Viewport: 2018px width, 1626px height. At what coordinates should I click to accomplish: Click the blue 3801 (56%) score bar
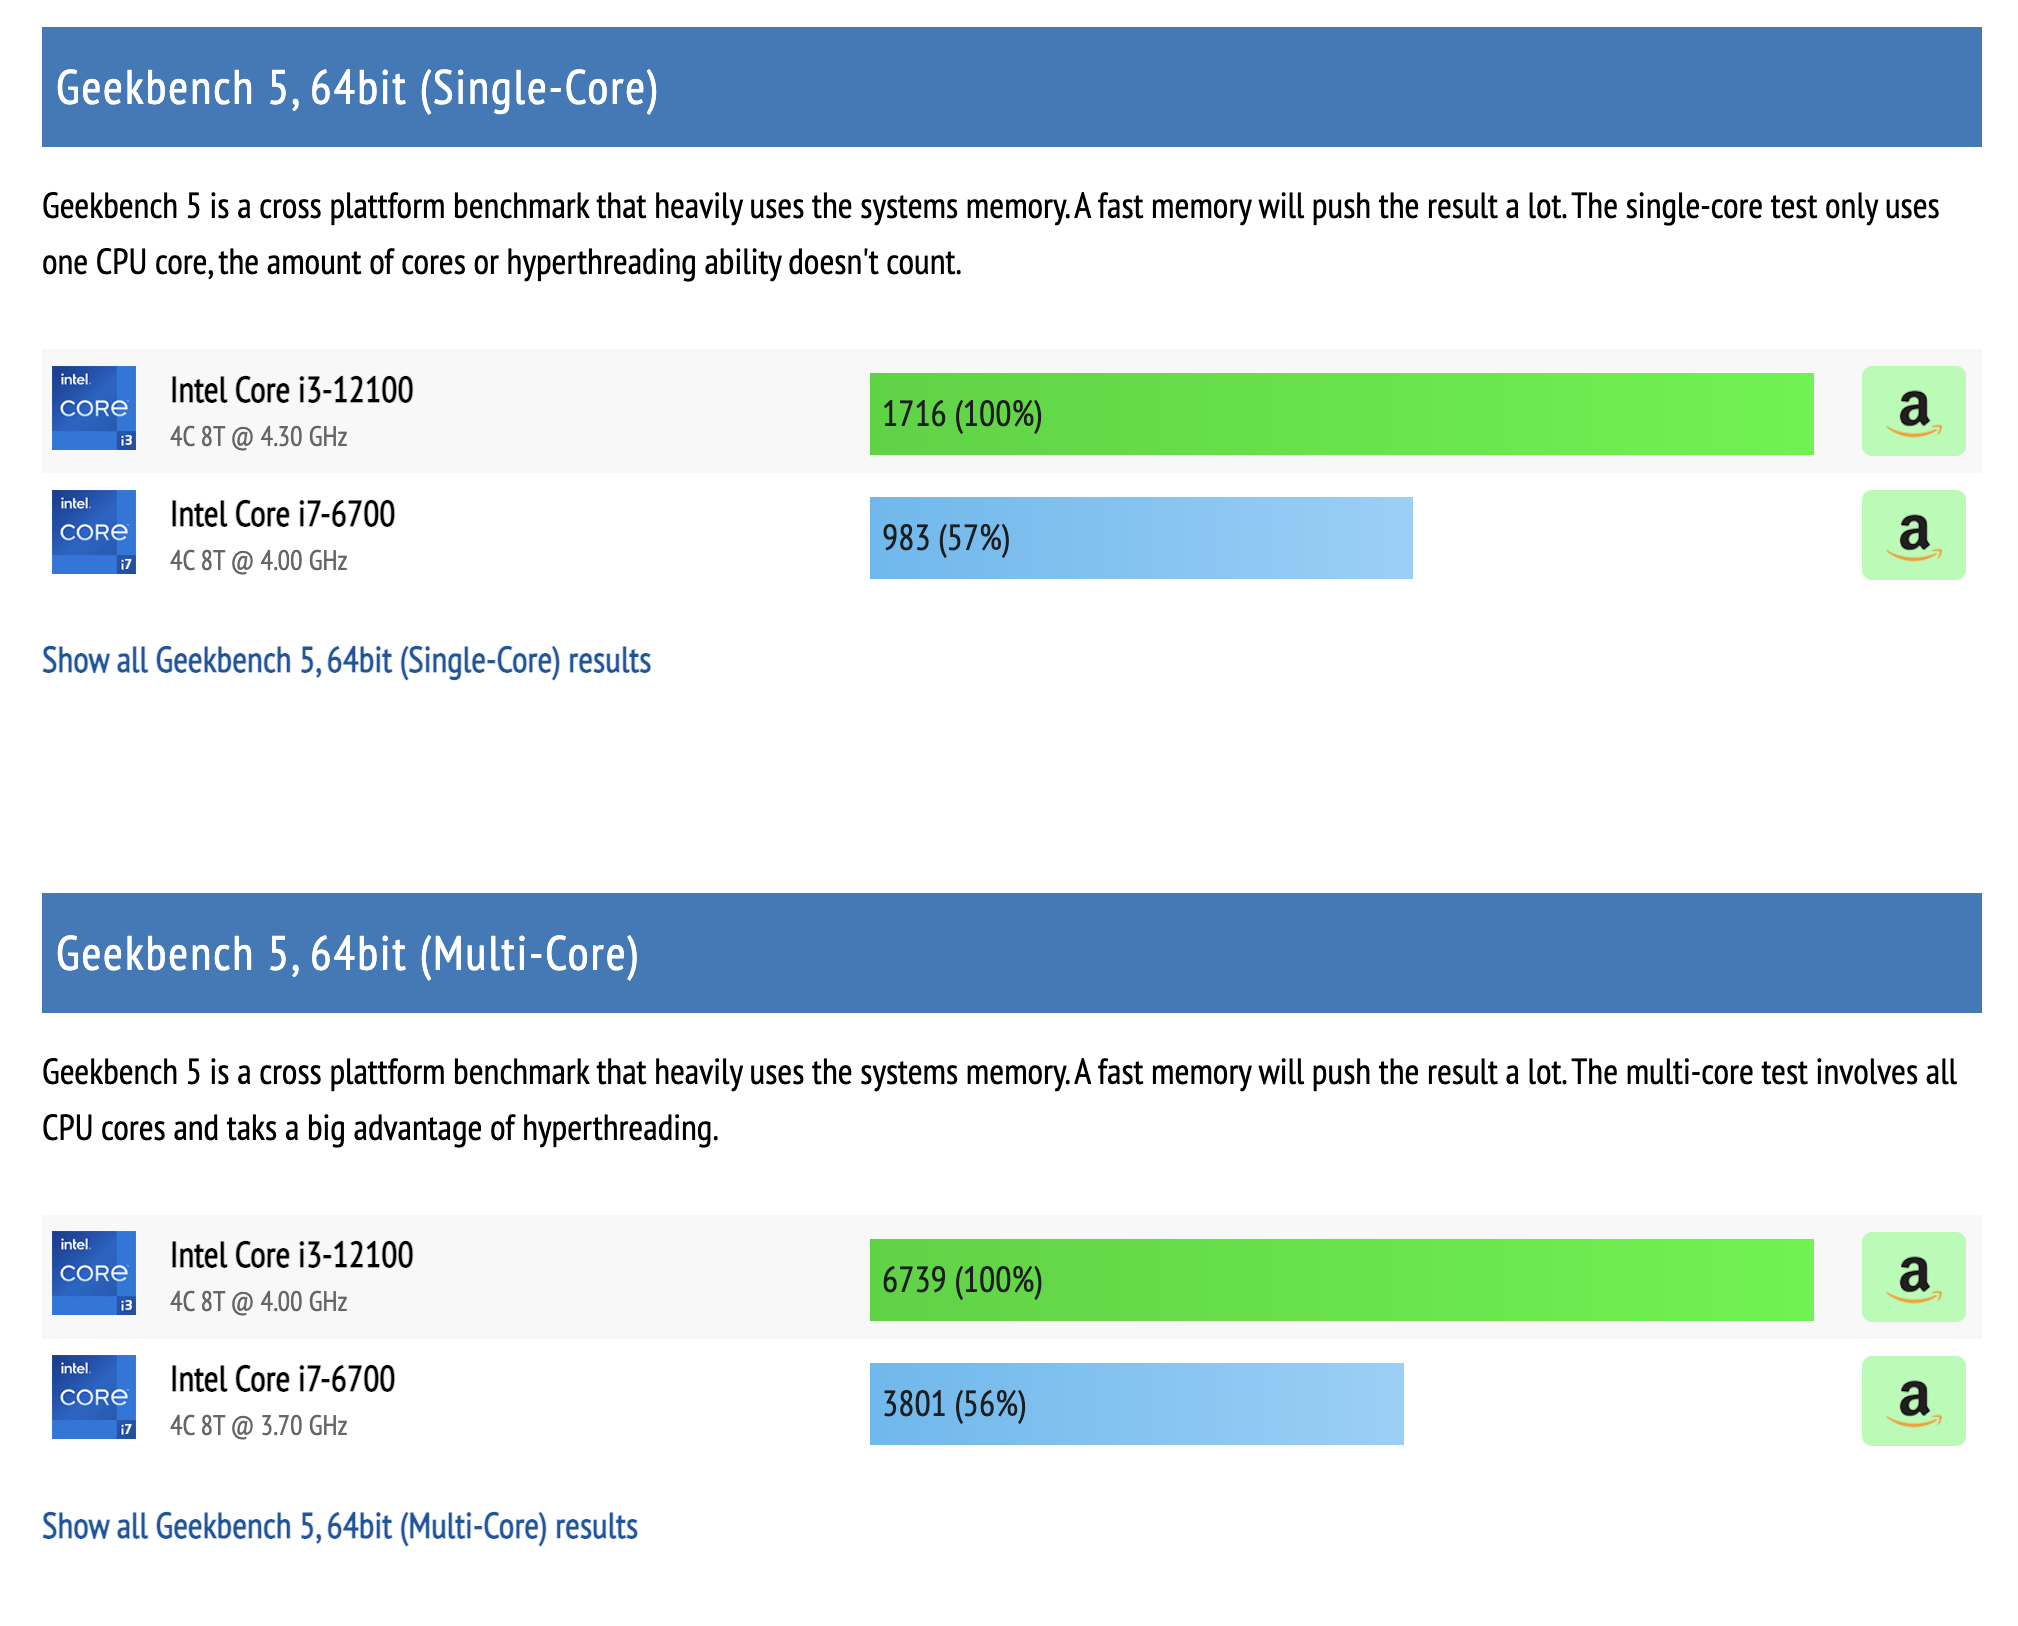click(1136, 1404)
